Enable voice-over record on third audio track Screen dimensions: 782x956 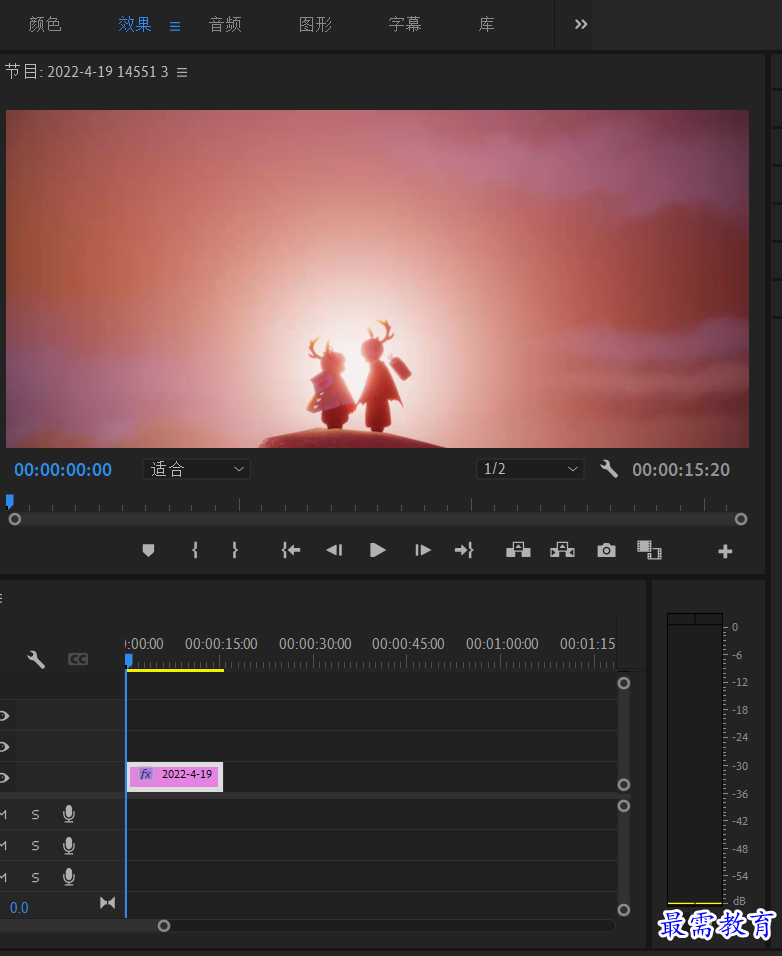tap(69, 877)
